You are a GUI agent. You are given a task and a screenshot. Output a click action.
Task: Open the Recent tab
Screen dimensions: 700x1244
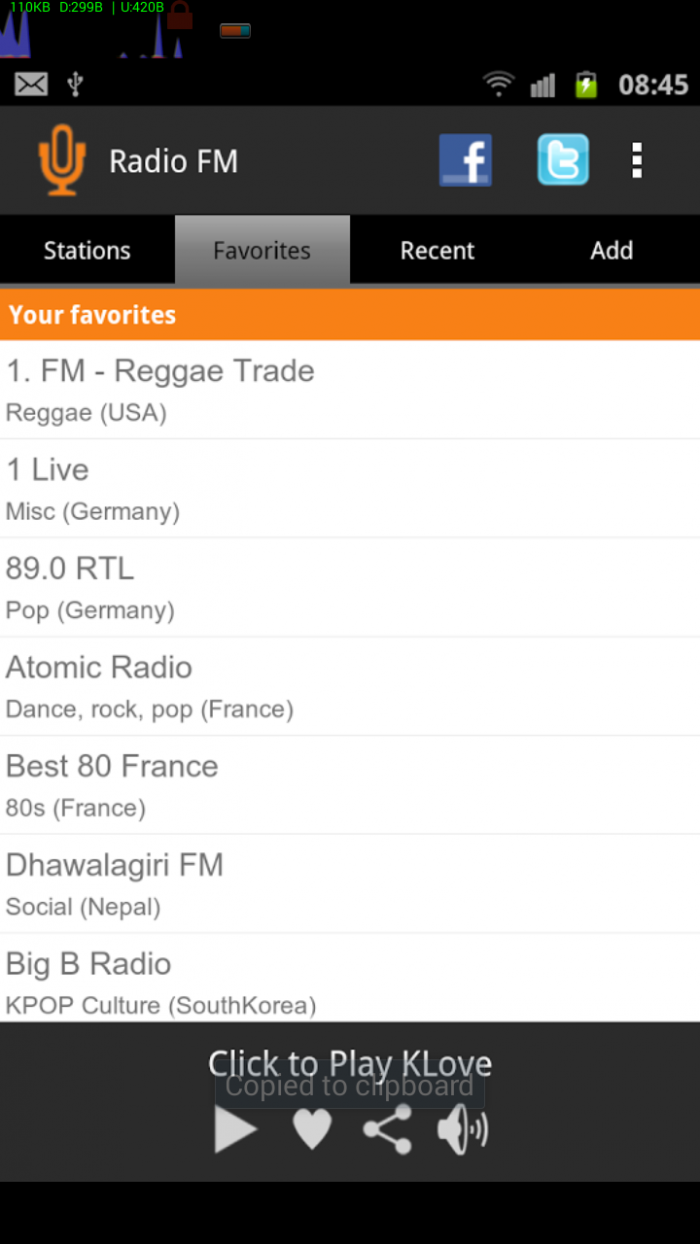(x=437, y=250)
